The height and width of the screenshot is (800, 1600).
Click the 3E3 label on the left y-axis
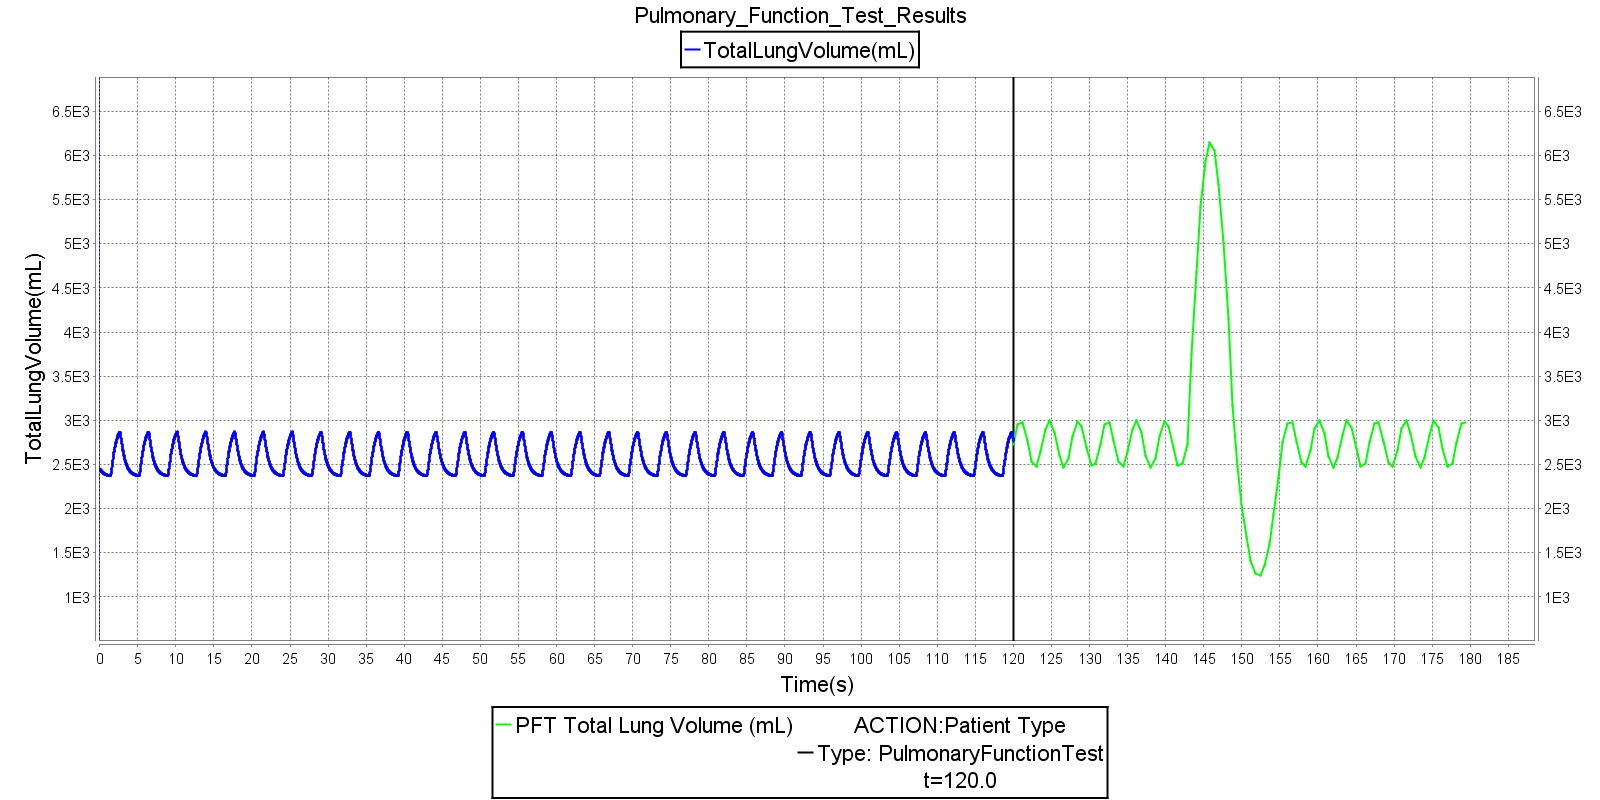77,421
